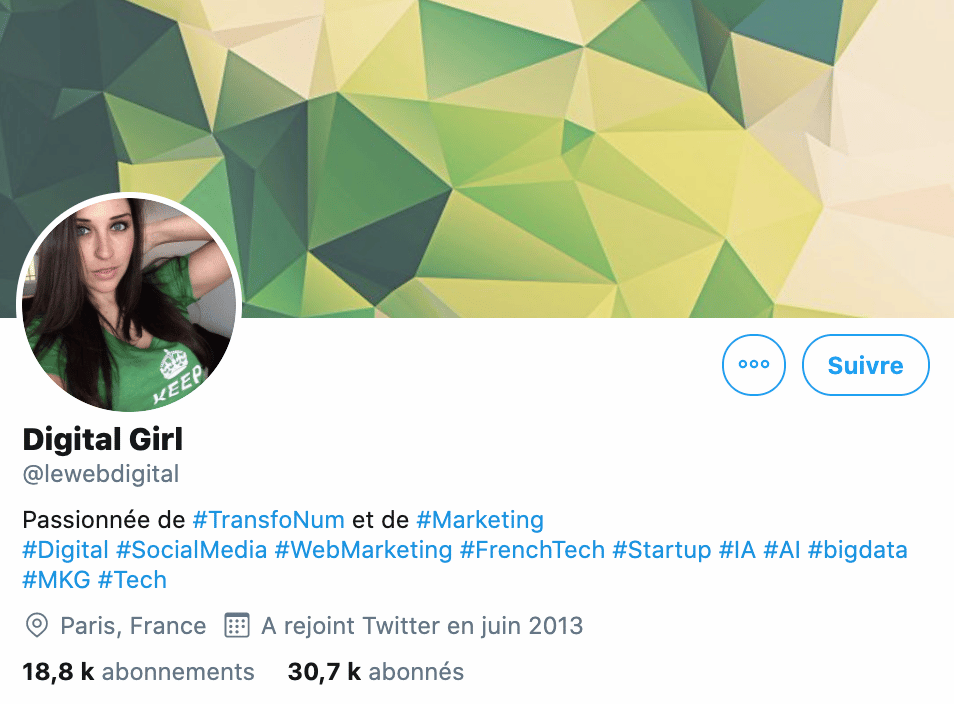Open the #TransfoNum hashtag link
Screen dimensions: 954x704
click(x=268, y=520)
